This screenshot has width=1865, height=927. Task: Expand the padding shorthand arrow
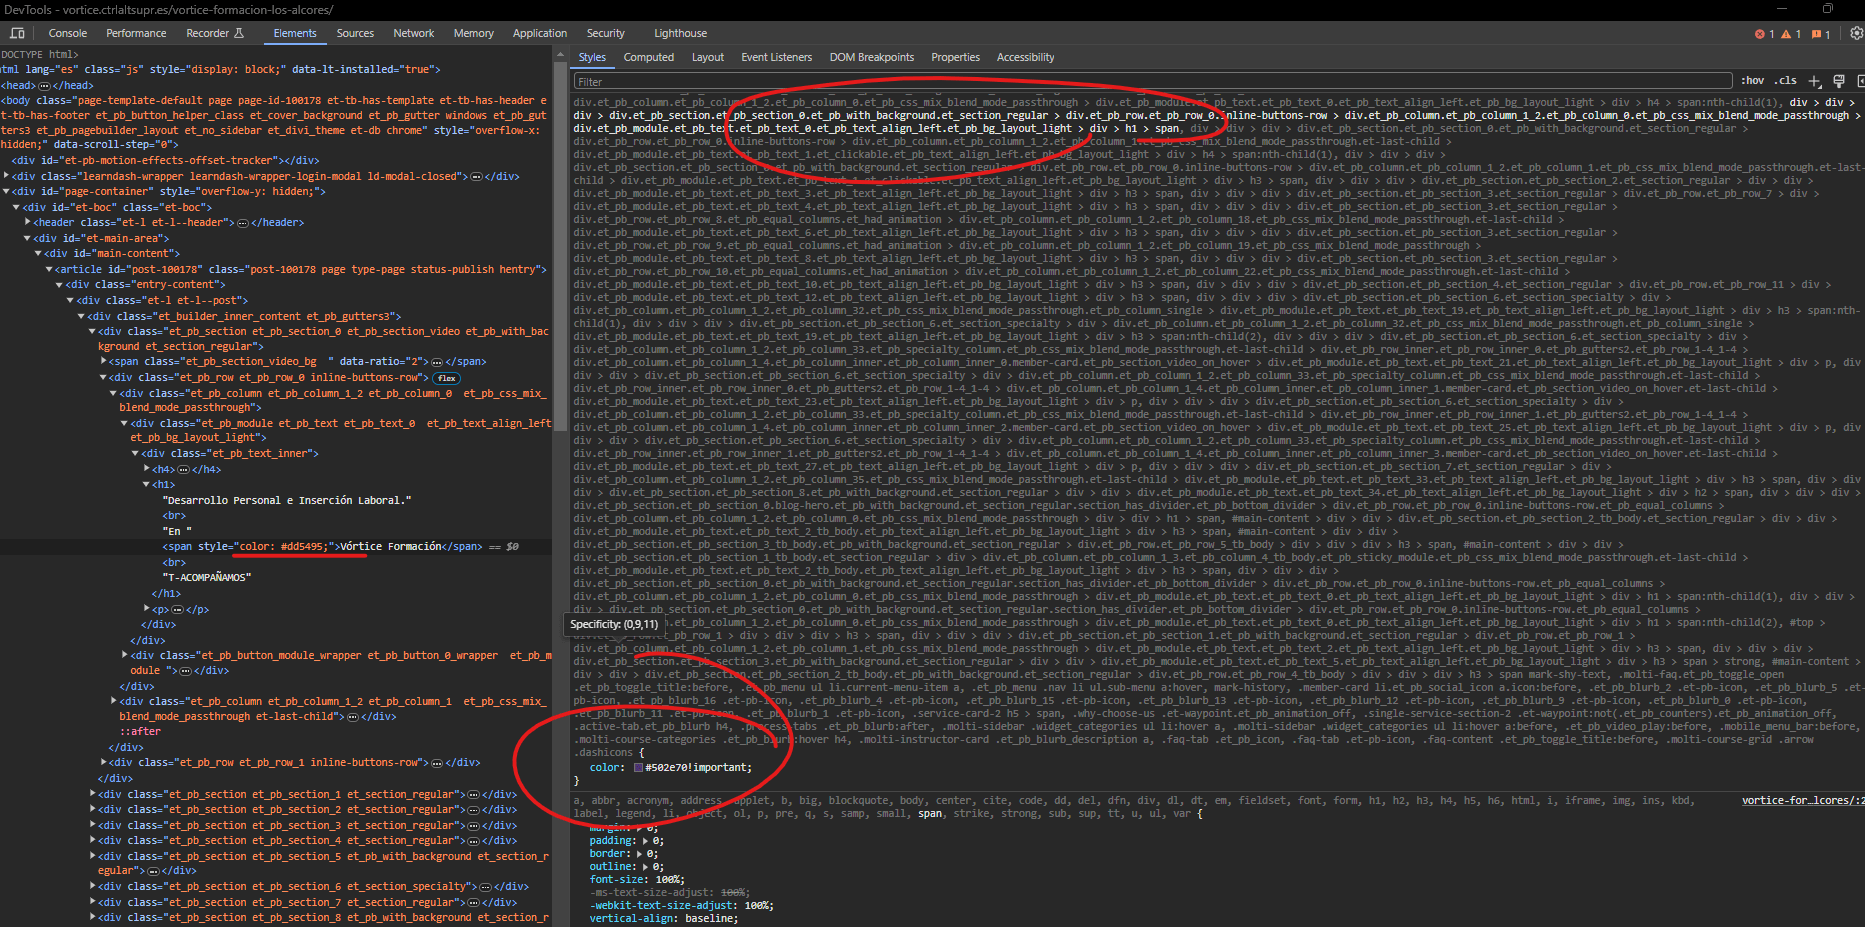644,841
